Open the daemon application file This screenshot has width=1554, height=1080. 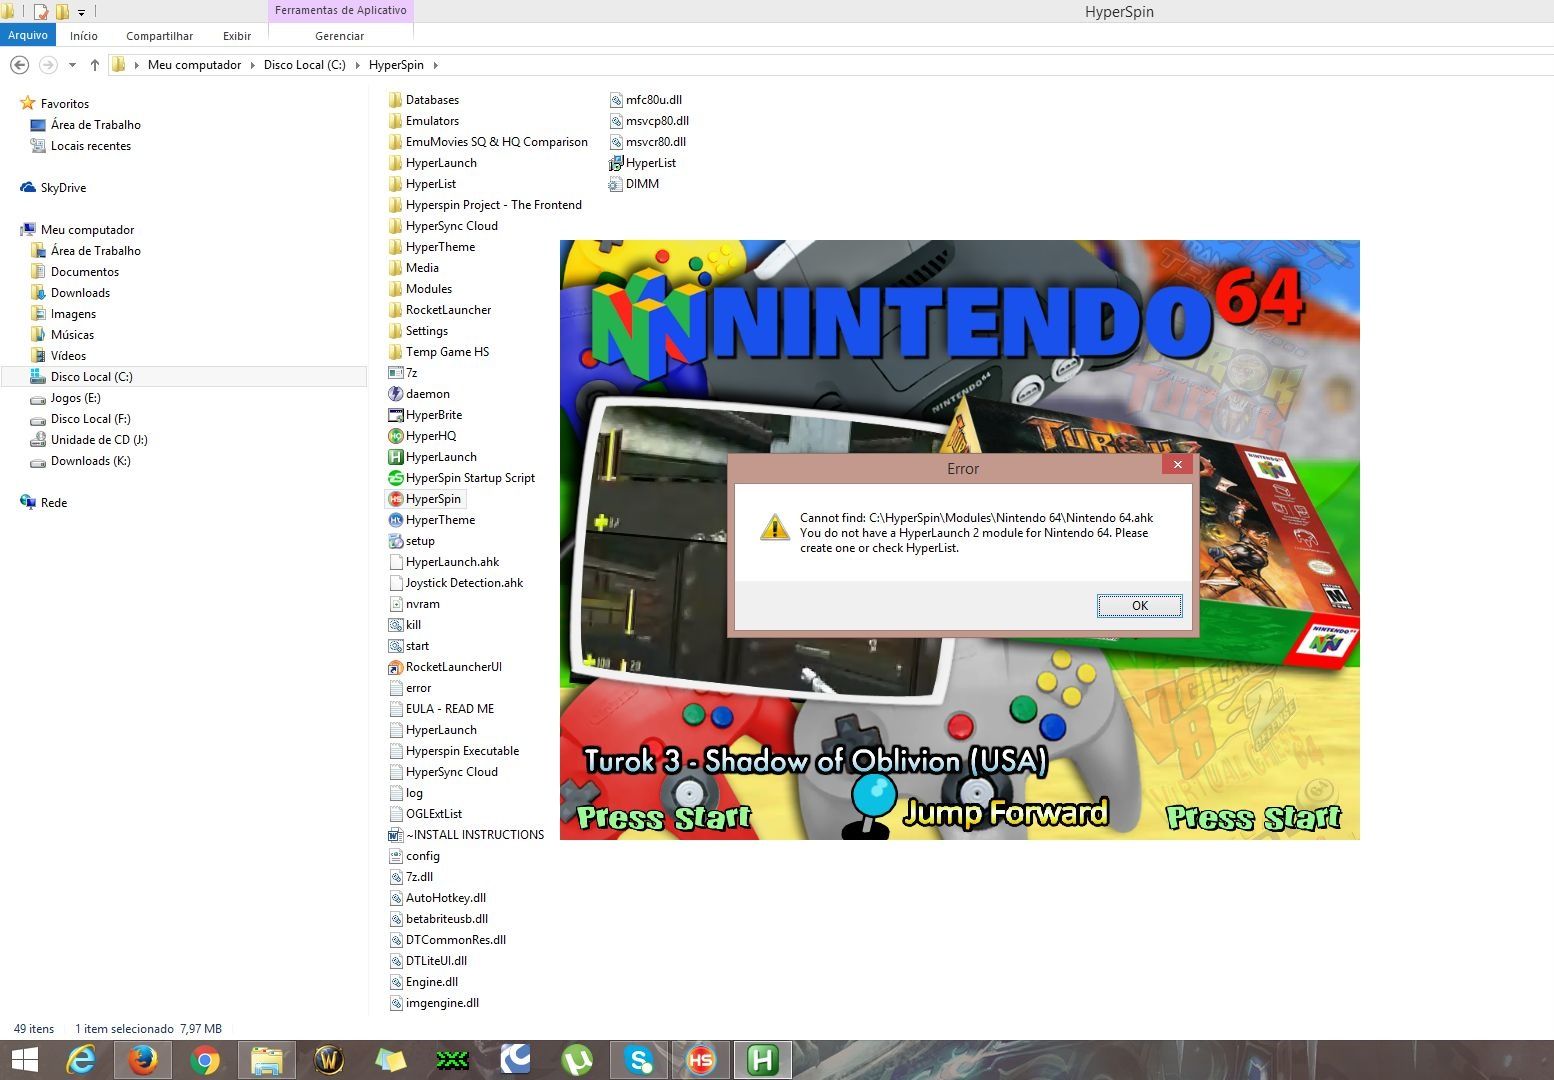(x=419, y=394)
